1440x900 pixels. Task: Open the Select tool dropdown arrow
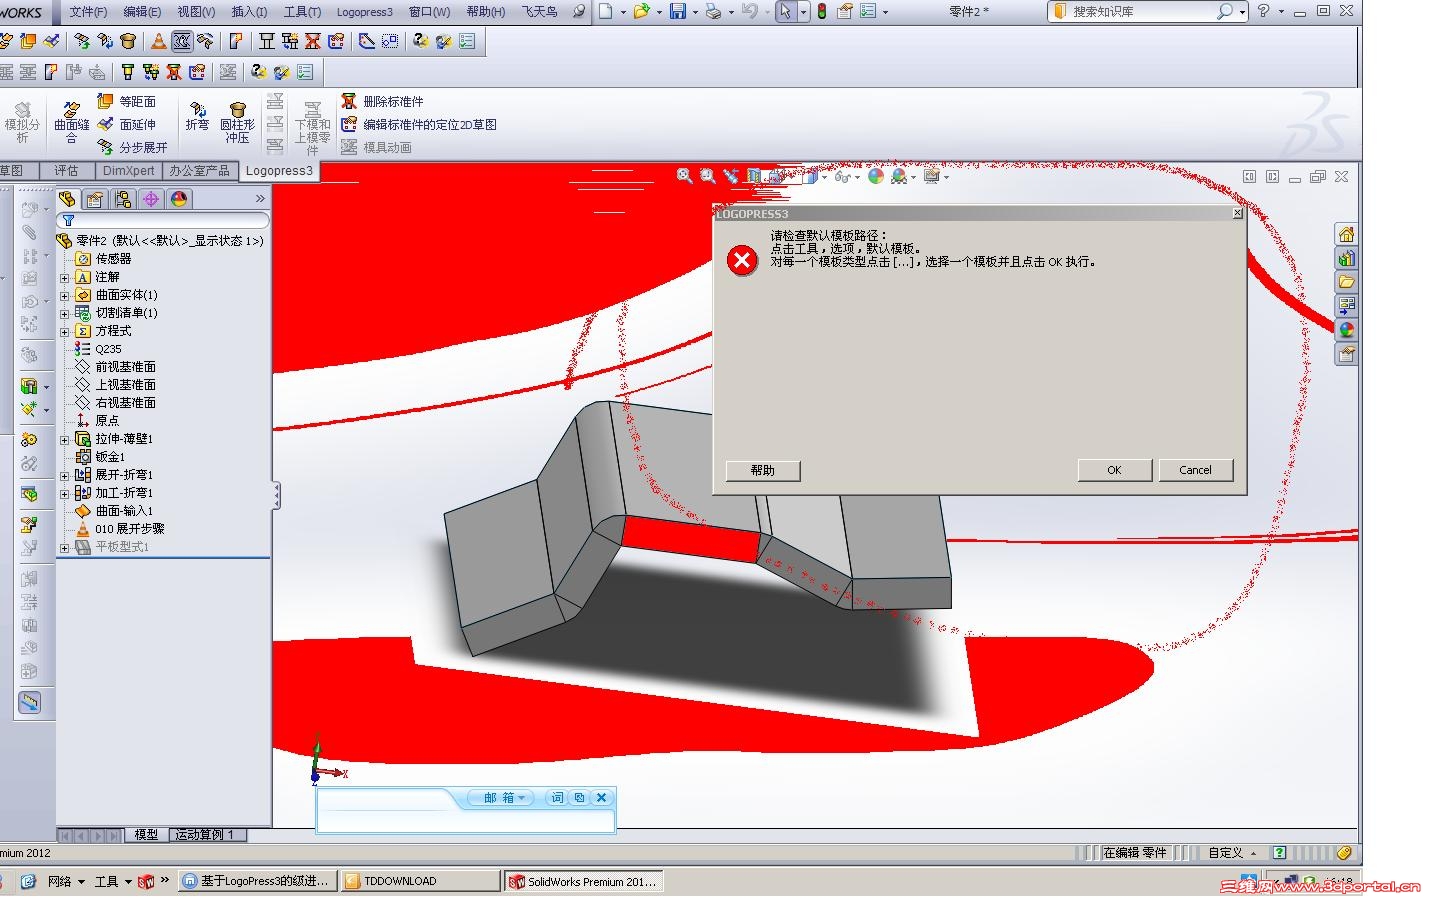(x=803, y=12)
